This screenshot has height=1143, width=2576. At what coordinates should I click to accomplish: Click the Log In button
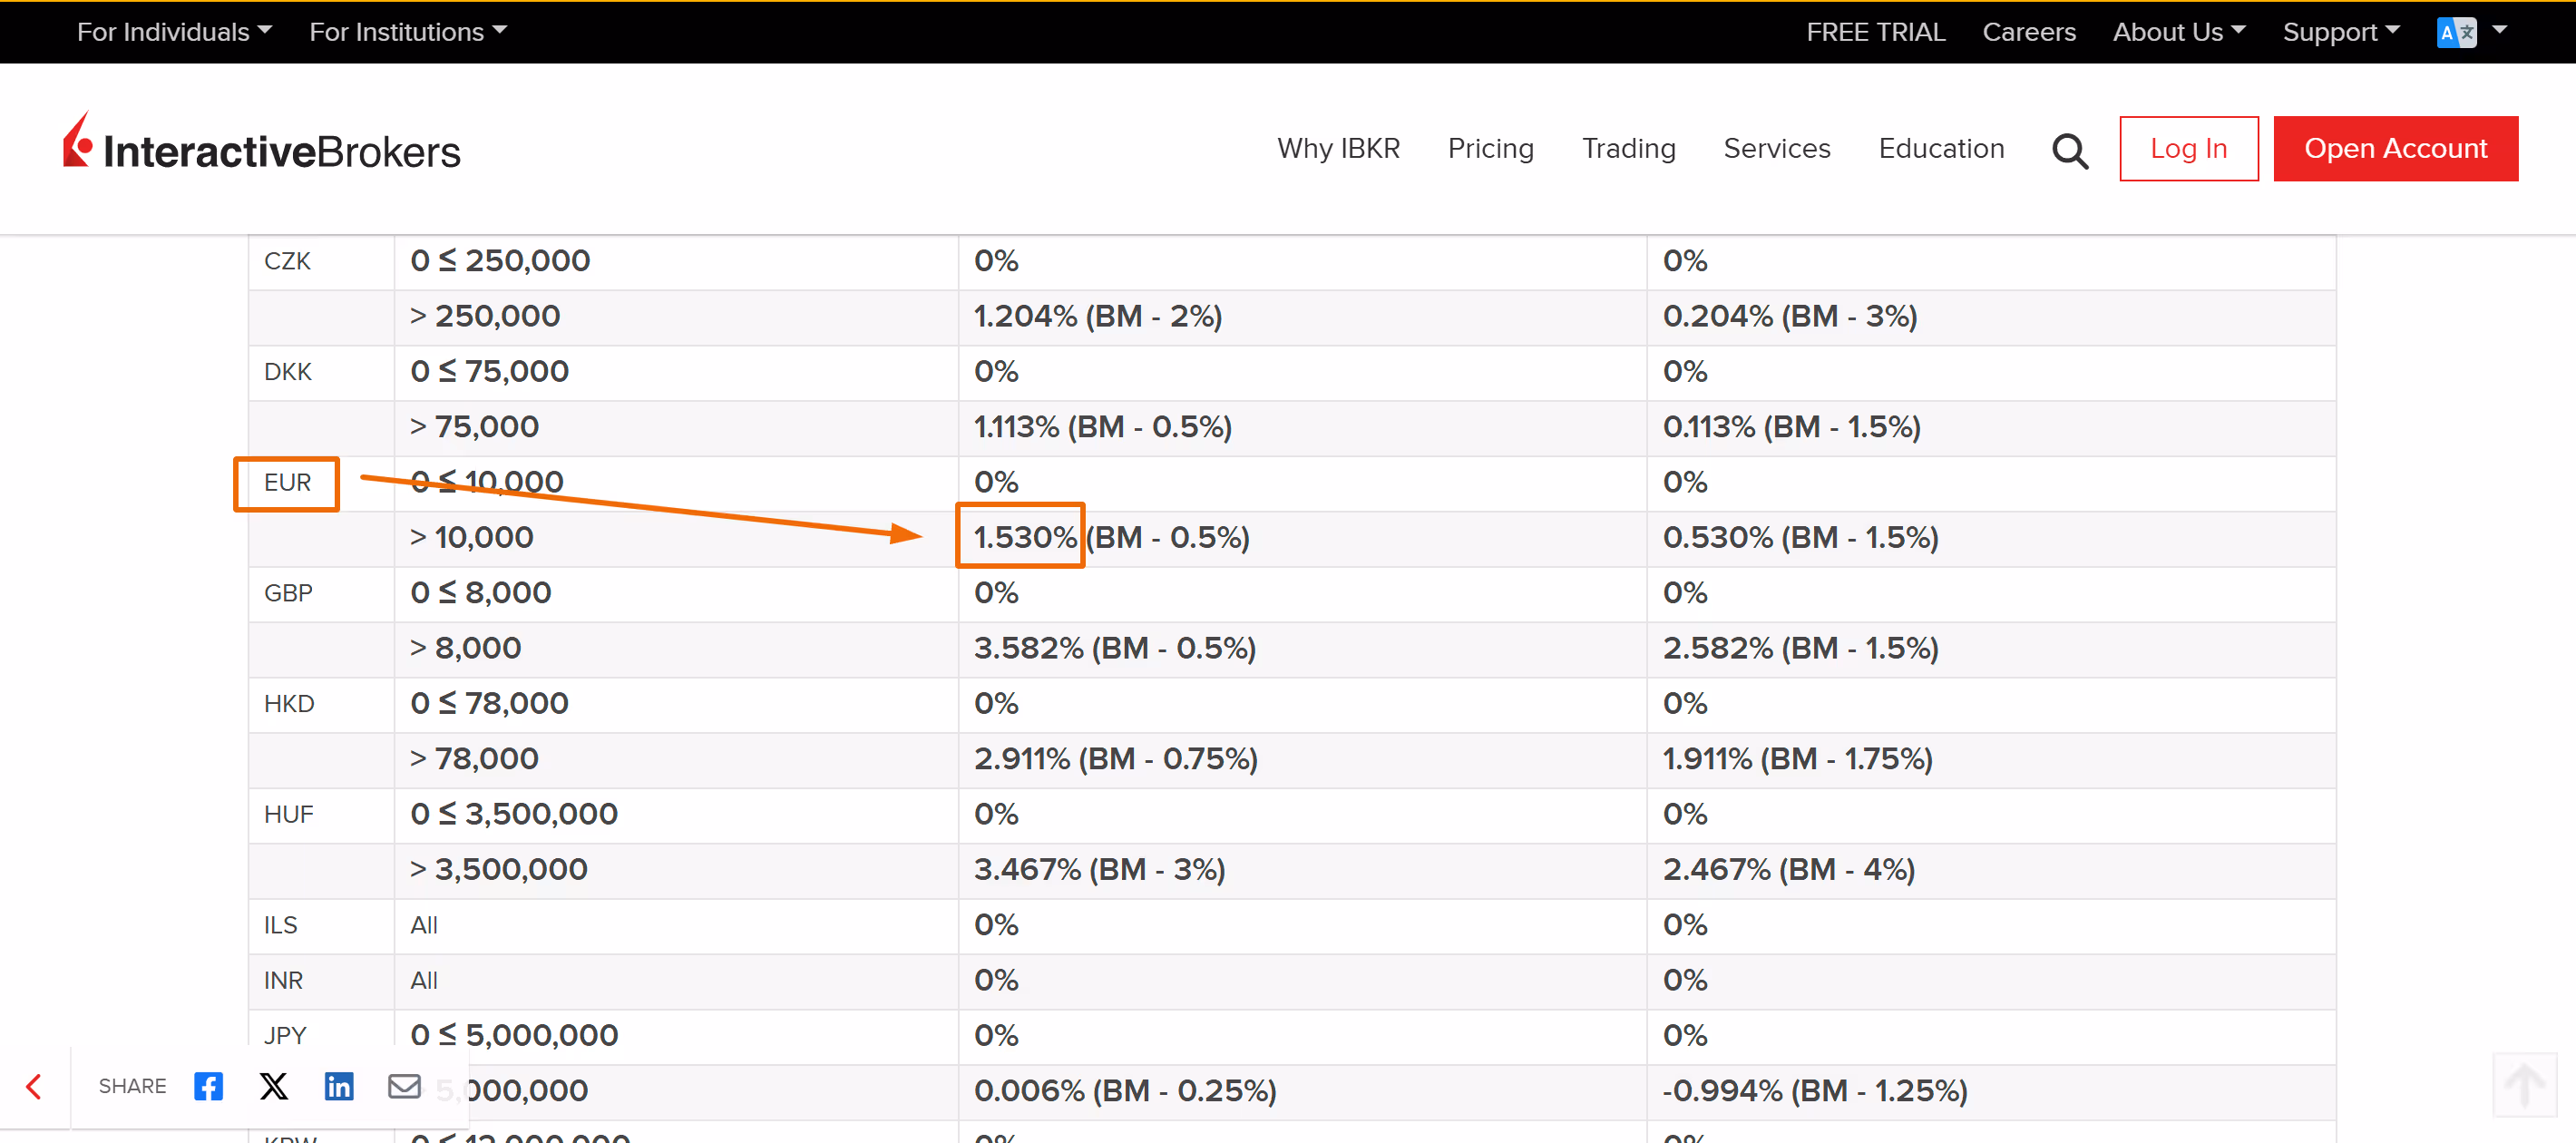(2188, 148)
